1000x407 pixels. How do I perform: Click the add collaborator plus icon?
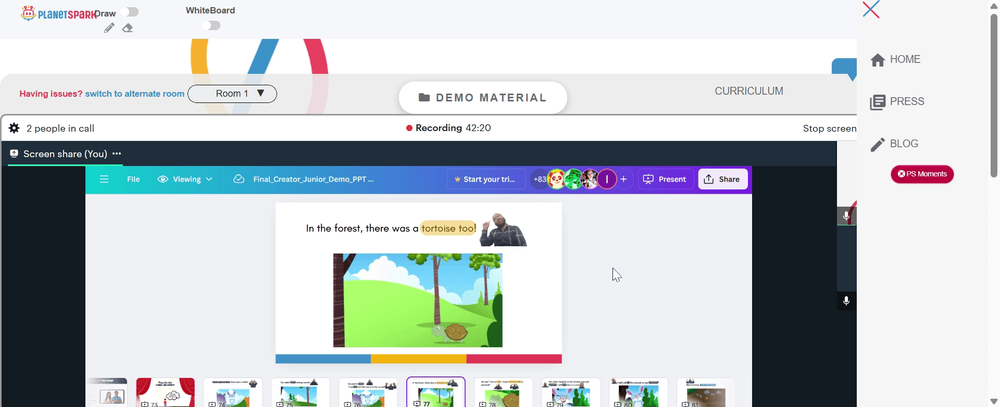(x=624, y=179)
